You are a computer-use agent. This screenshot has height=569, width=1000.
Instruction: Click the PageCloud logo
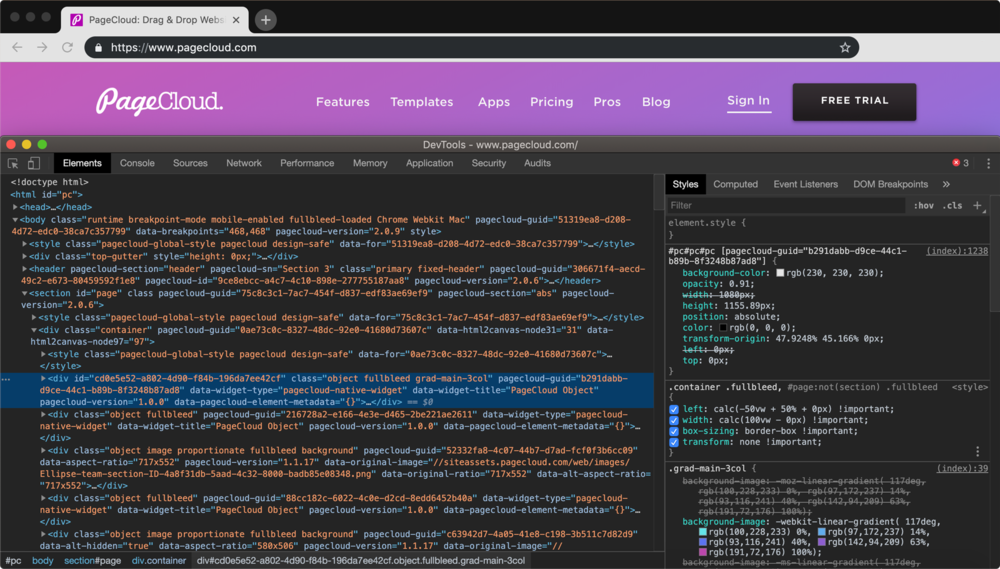(x=159, y=101)
